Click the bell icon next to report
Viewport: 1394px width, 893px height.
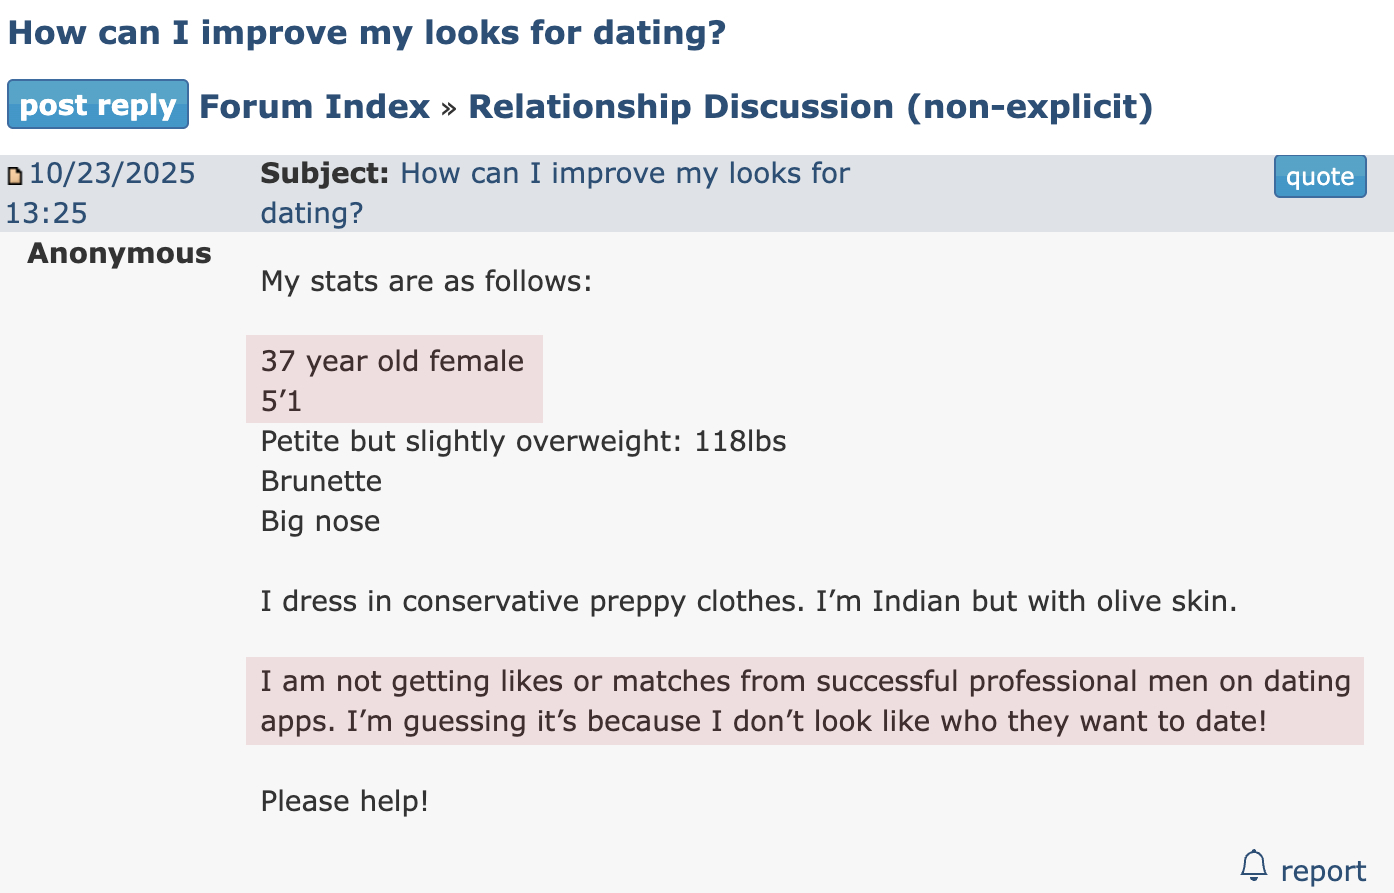(x=1253, y=866)
